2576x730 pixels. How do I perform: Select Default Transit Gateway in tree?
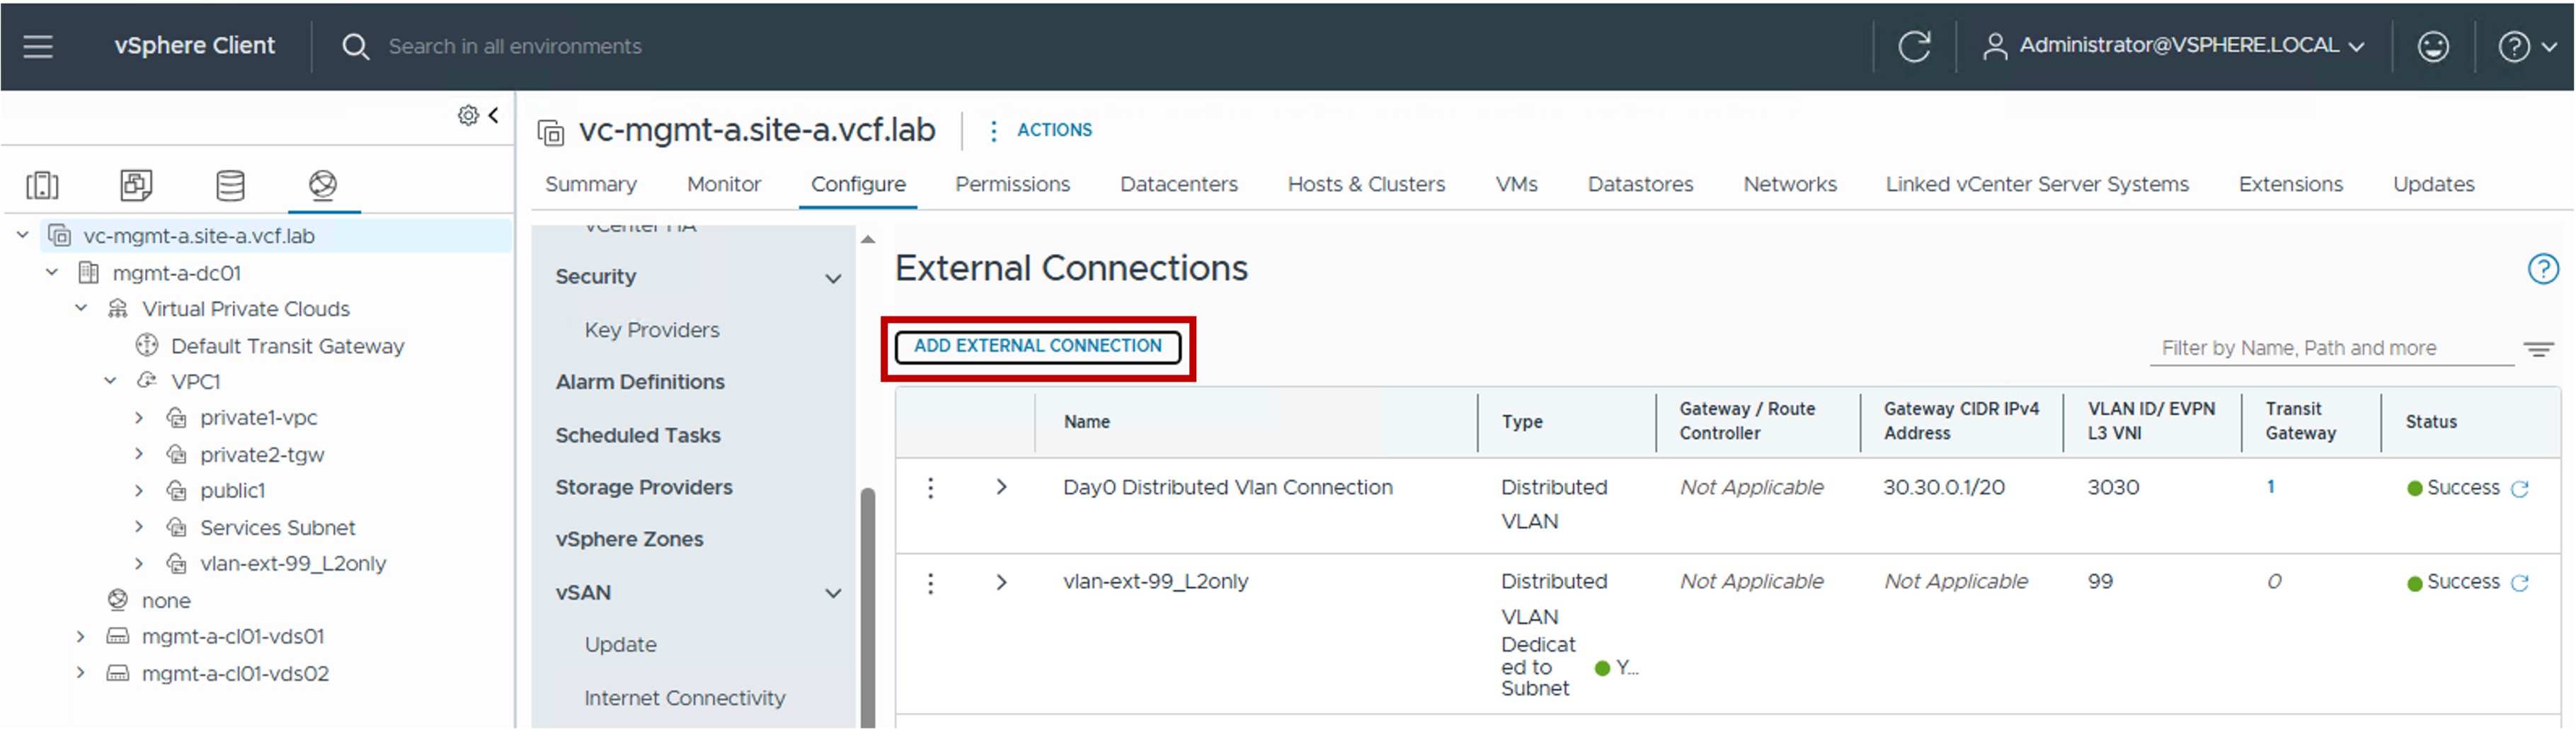coord(287,346)
